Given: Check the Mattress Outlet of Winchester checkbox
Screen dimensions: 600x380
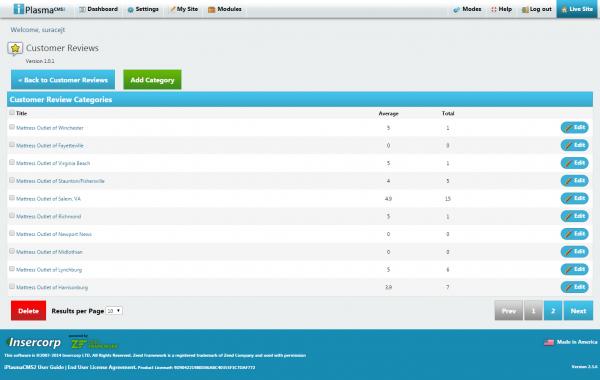Looking at the screenshot, I should click(x=12, y=127).
